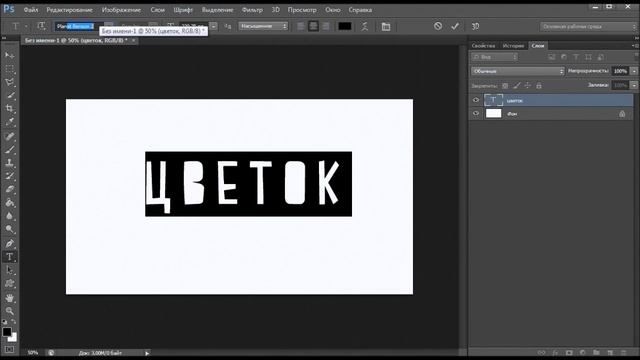The height and width of the screenshot is (360, 640).
Task: Select the Crop tool
Action: point(10,109)
